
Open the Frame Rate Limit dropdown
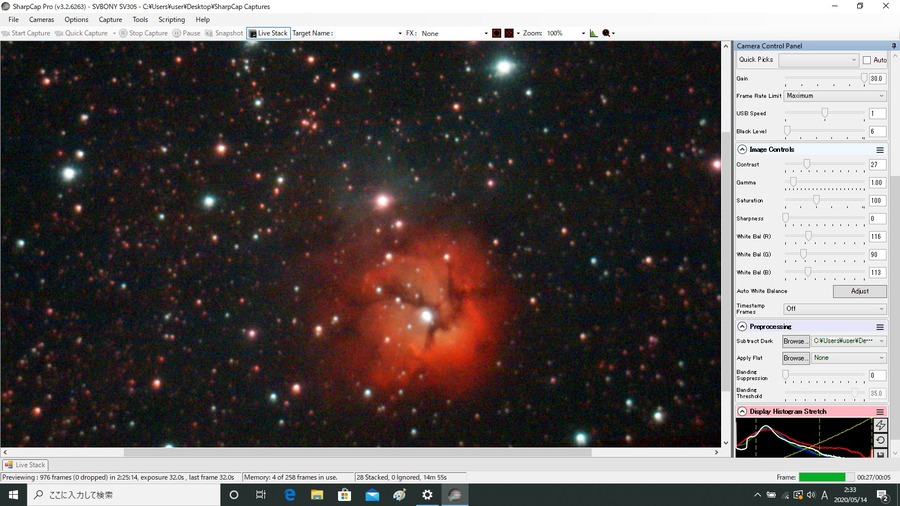[x=835, y=96]
